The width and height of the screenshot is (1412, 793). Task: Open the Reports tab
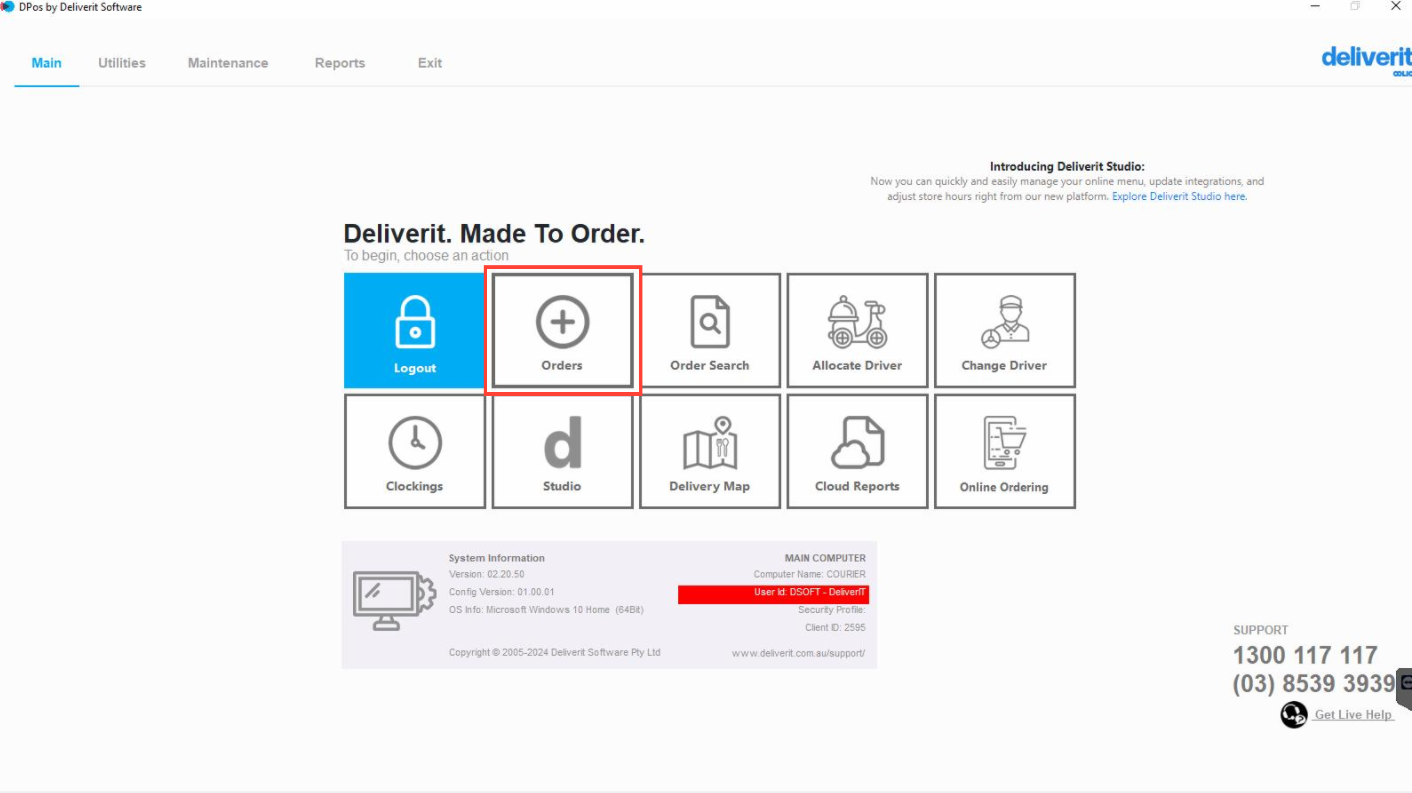point(340,63)
